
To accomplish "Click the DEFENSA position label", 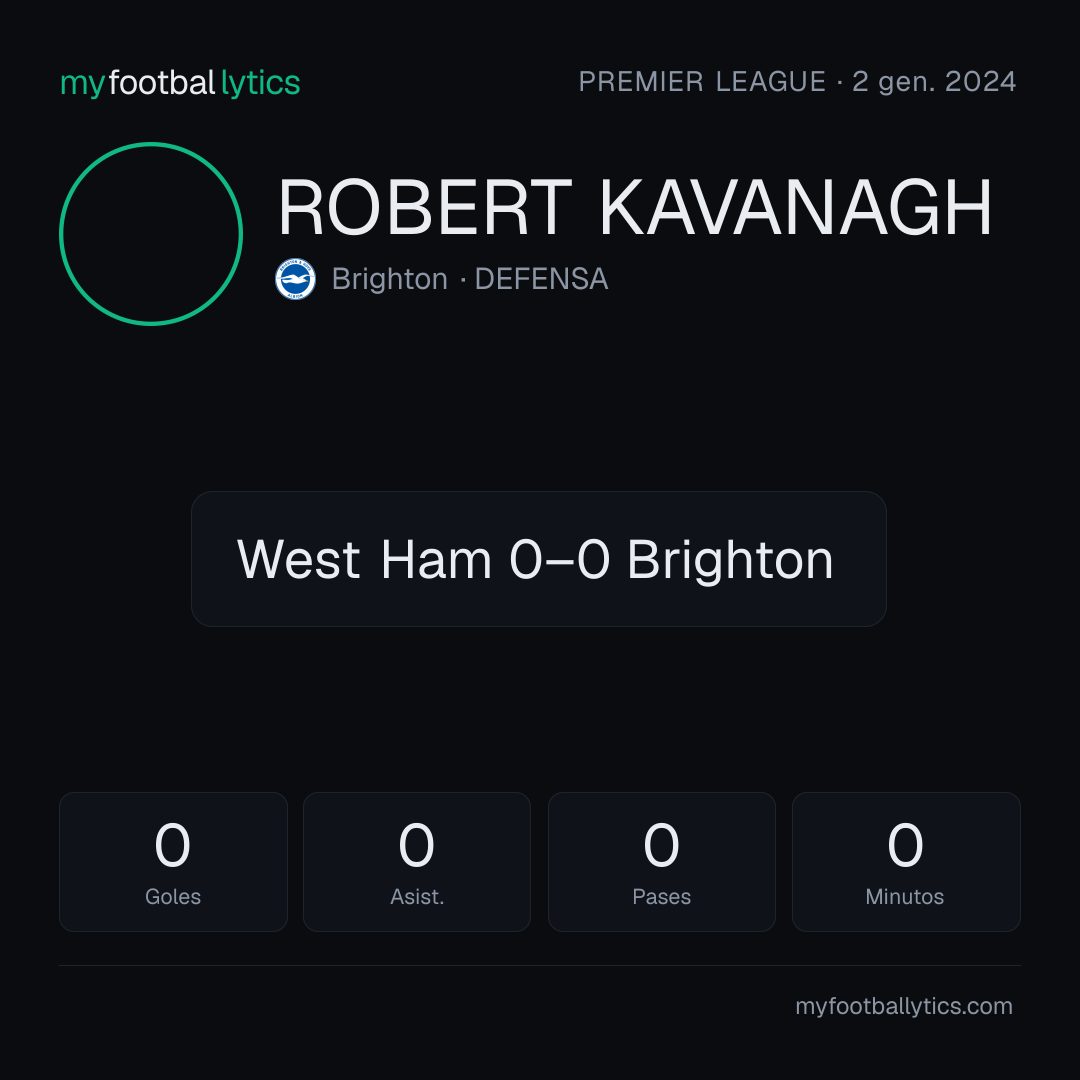I will tap(541, 279).
